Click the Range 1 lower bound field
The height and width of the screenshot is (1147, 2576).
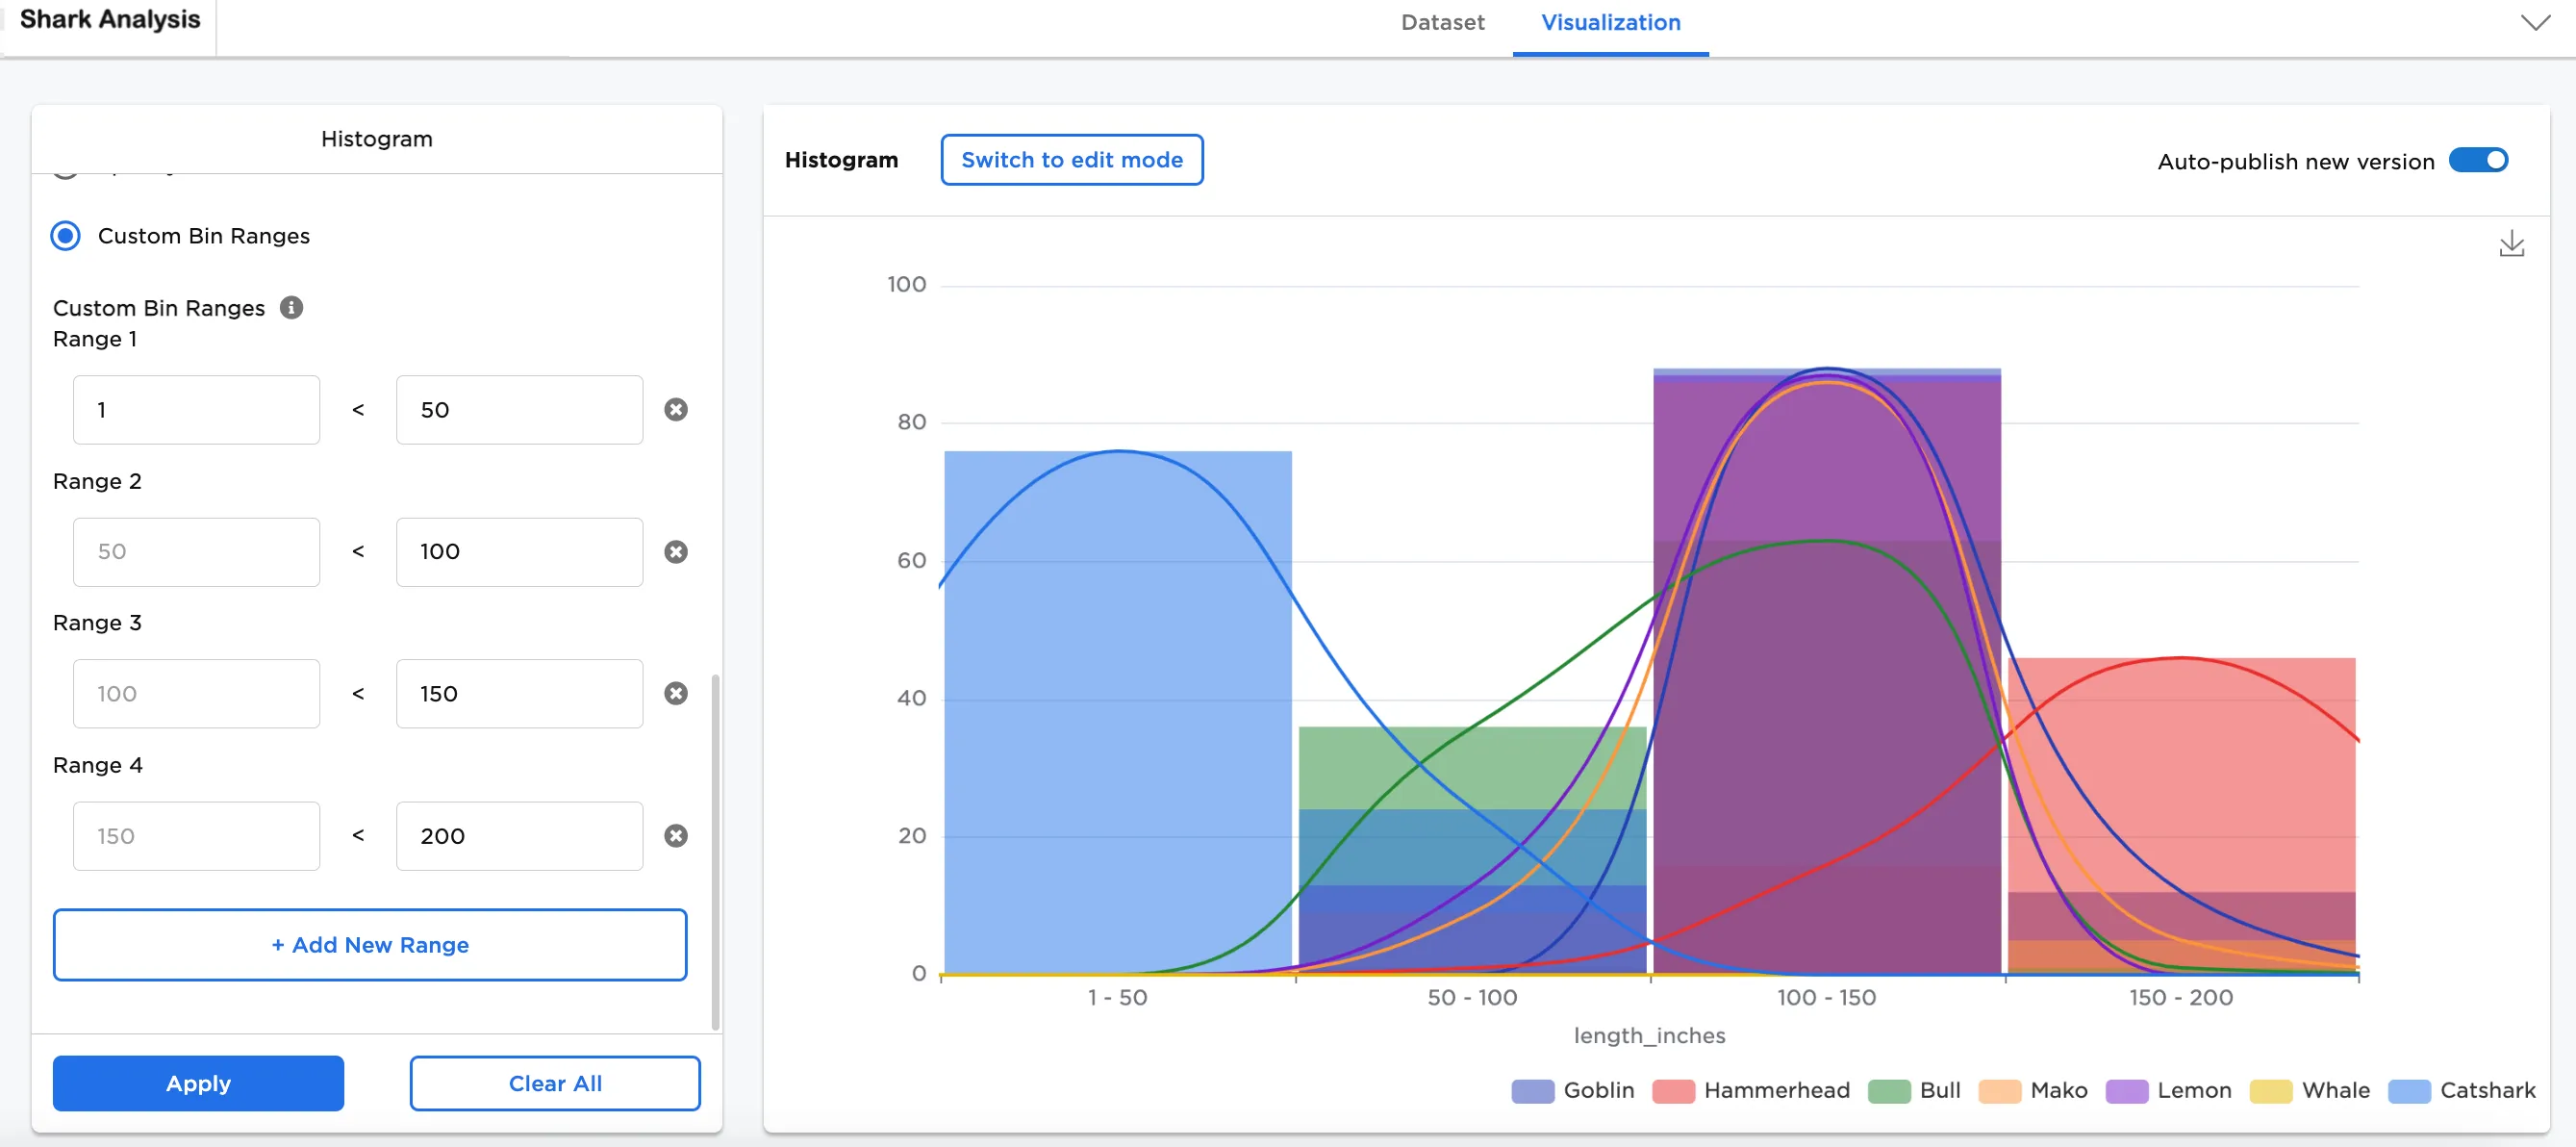point(196,410)
